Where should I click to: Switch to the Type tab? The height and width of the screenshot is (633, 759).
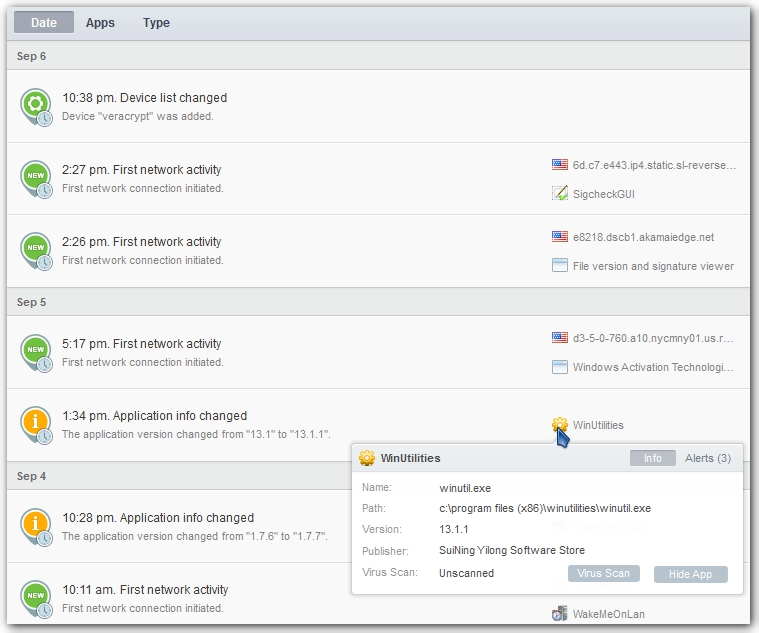pyautogui.click(x=156, y=22)
